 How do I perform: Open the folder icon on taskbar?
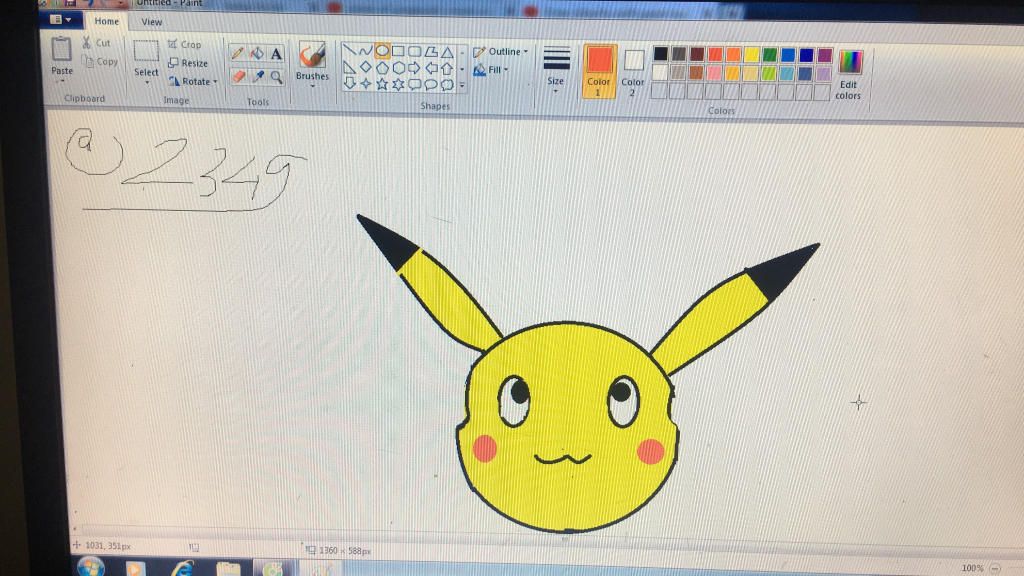tap(228, 568)
